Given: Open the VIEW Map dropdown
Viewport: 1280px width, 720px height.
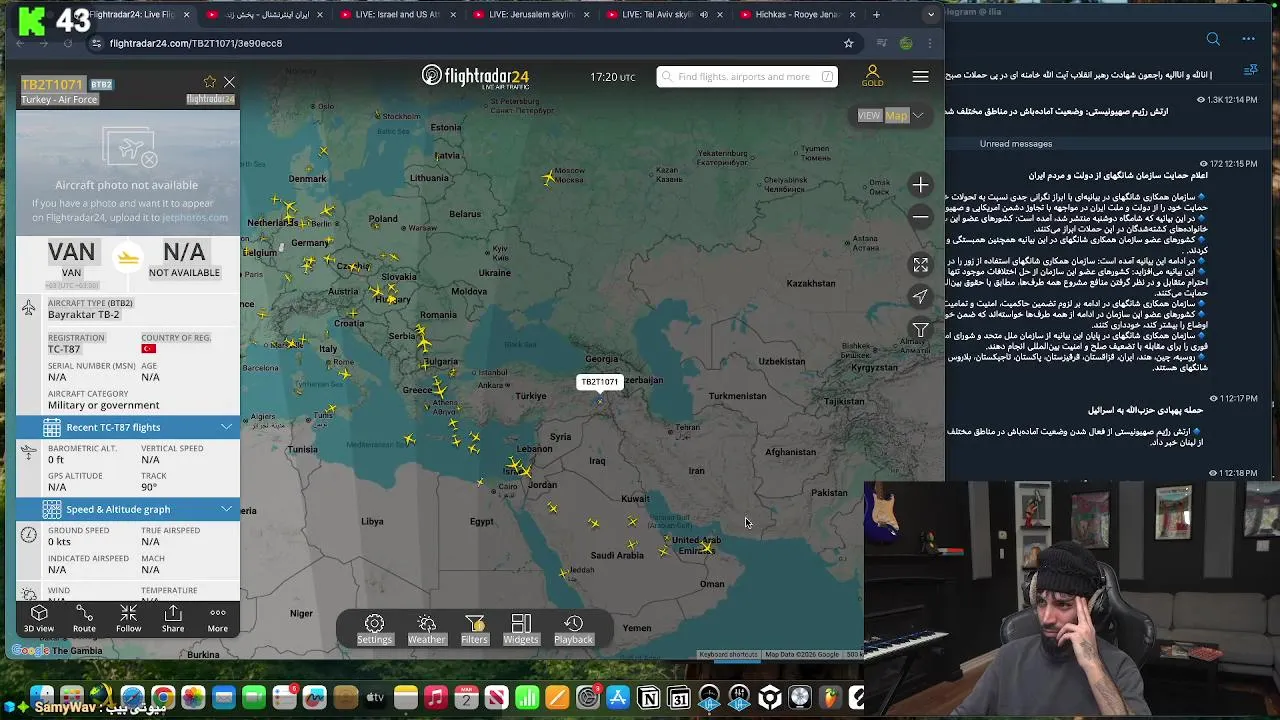Looking at the screenshot, I should pos(889,115).
